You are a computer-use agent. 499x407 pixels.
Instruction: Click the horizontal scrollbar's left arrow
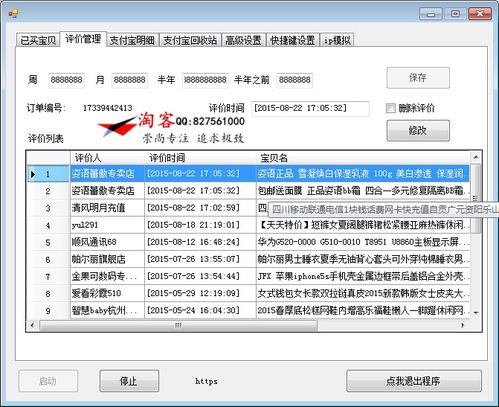(32, 325)
